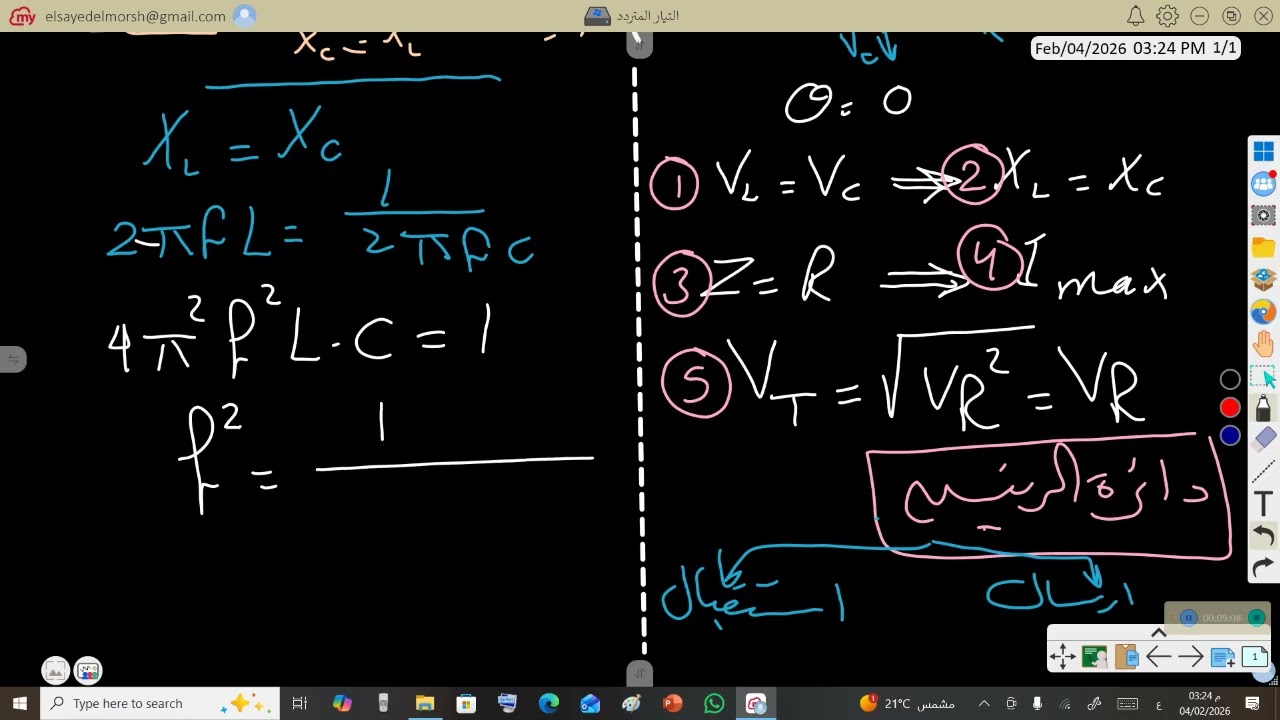Viewport: 1280px width, 720px height.
Task: Choose the dark blue pen color
Action: coord(1230,435)
